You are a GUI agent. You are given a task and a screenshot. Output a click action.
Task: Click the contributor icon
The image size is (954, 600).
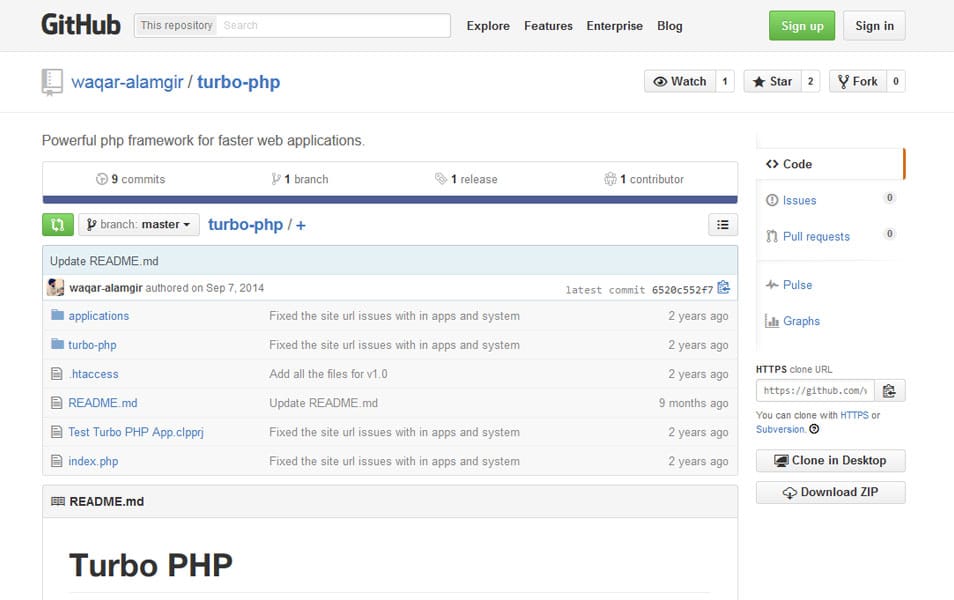tap(610, 179)
